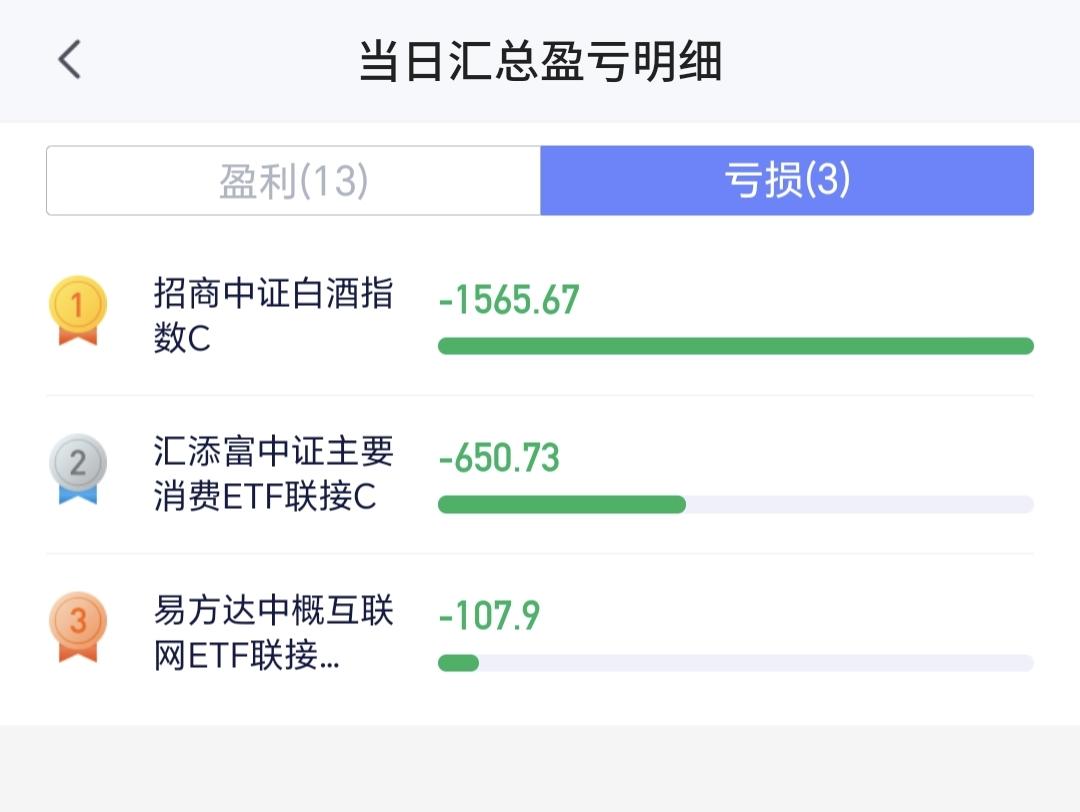
Task: Click the 当日汇总盈亏明细 page title
Action: [540, 61]
